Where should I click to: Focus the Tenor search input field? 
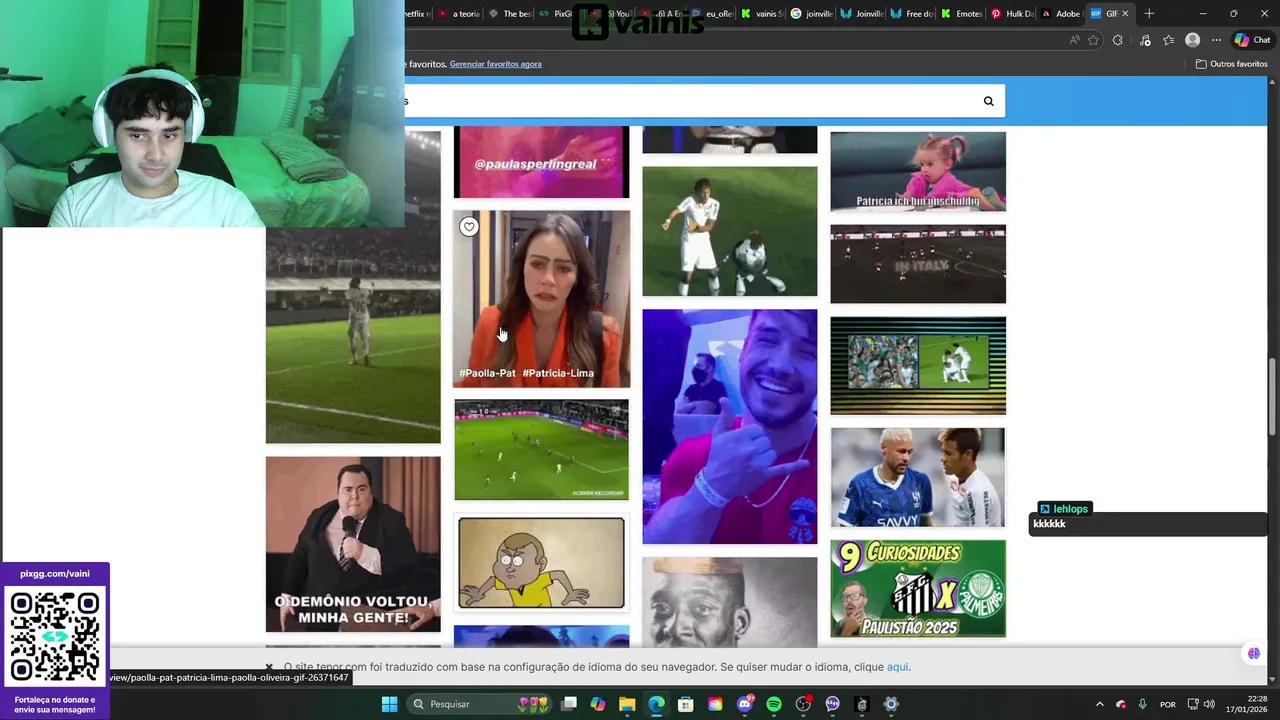[x=690, y=101]
